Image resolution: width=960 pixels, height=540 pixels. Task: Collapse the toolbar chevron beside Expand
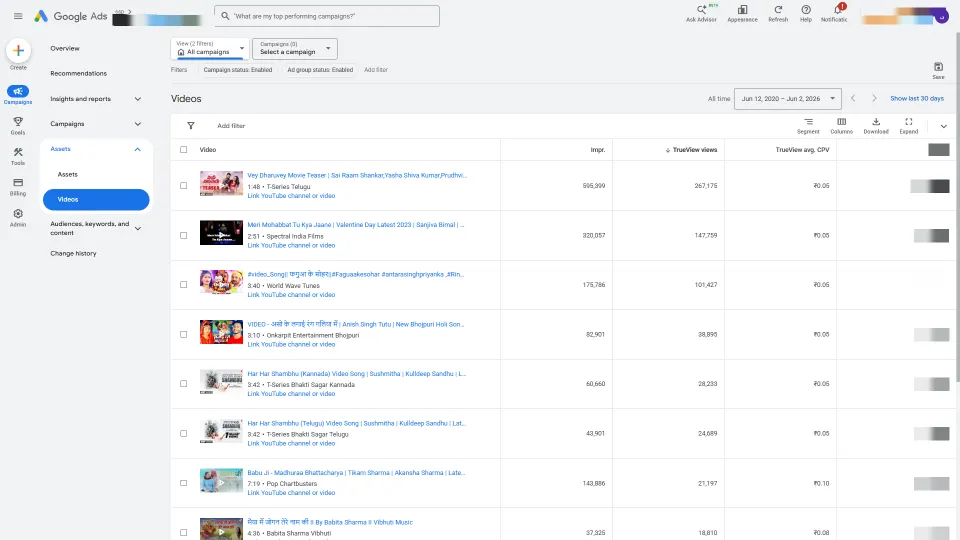[x=943, y=126]
